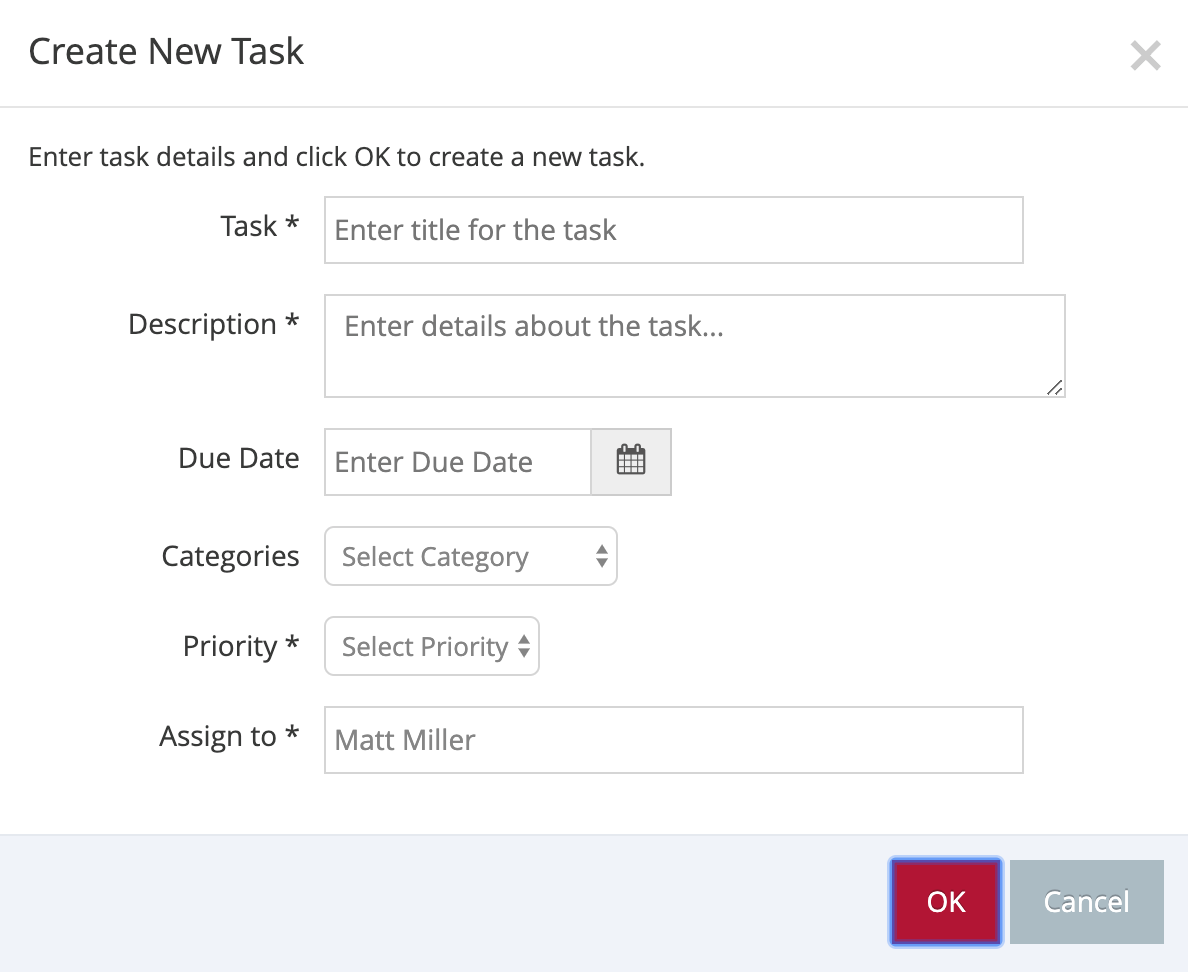Click the "Categories" label
The width and height of the screenshot is (1188, 972).
230,557
